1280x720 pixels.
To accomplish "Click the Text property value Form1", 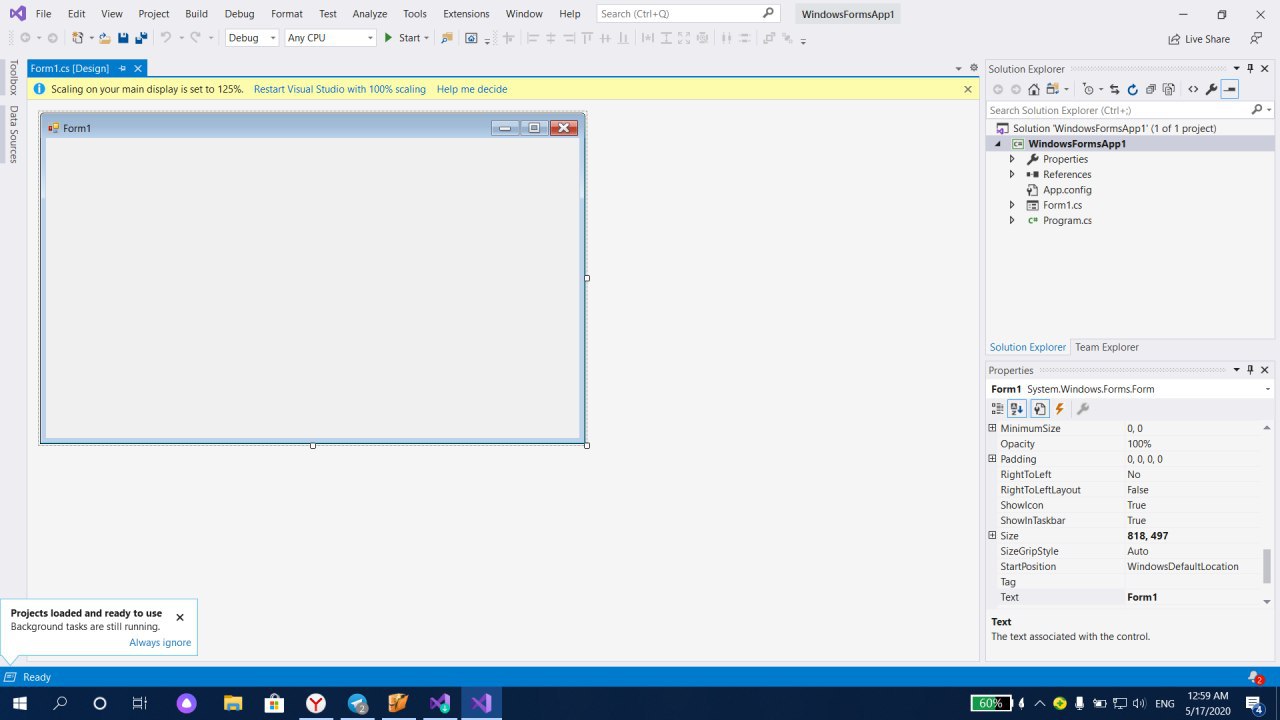I will [x=1192, y=597].
